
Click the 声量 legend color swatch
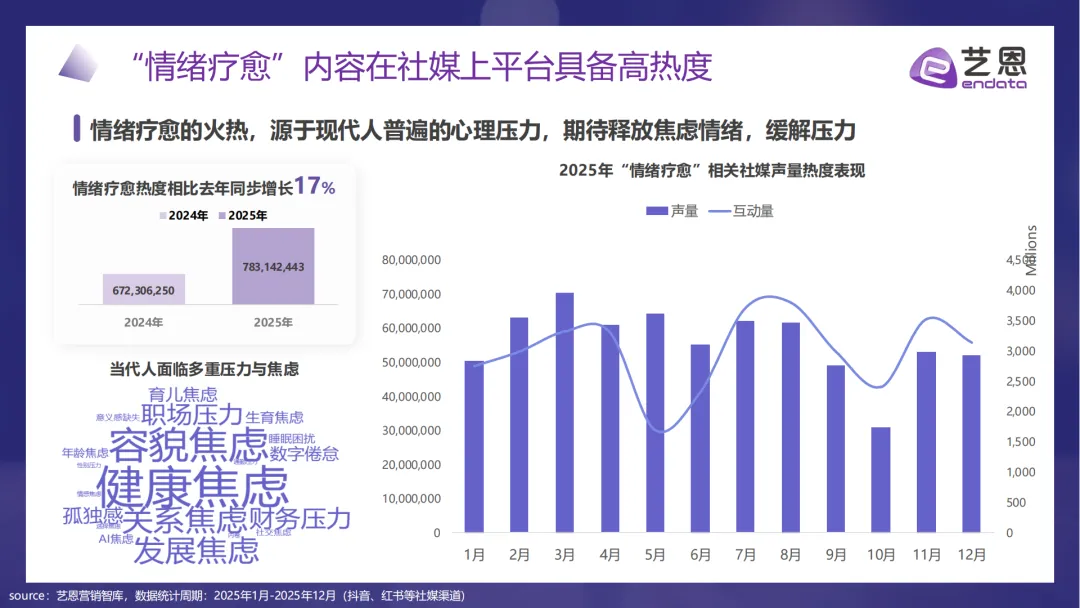pyautogui.click(x=656, y=211)
